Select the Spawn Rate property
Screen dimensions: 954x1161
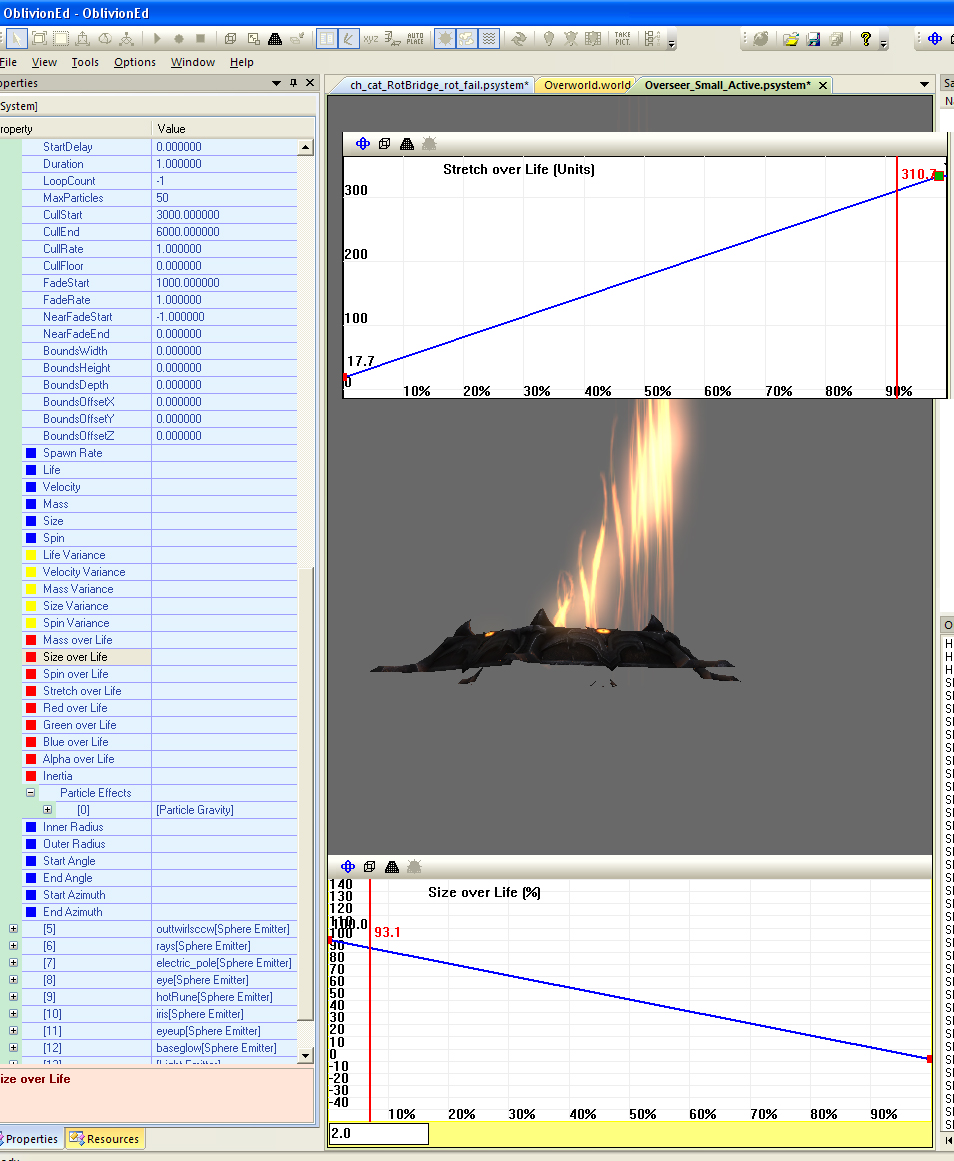pyautogui.click(x=73, y=453)
